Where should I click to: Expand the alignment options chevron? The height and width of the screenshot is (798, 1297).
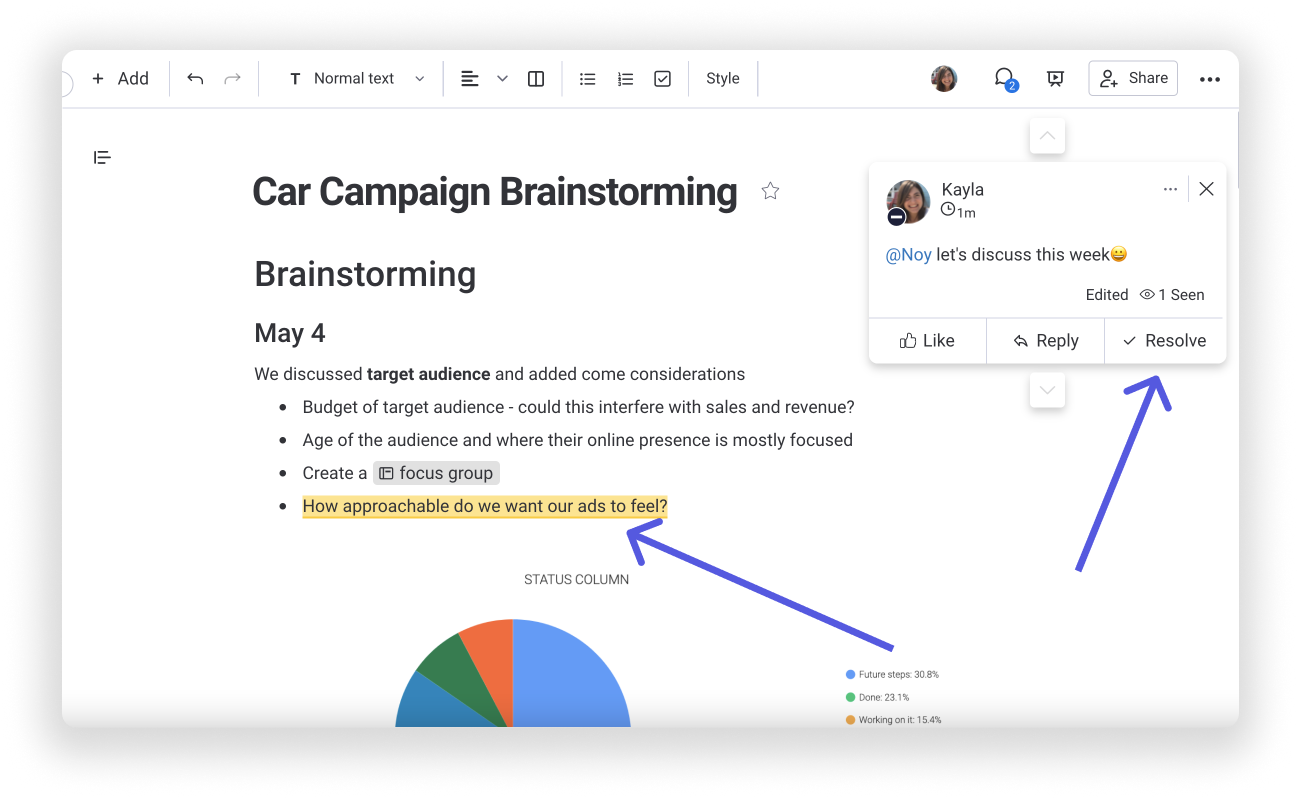(502, 78)
